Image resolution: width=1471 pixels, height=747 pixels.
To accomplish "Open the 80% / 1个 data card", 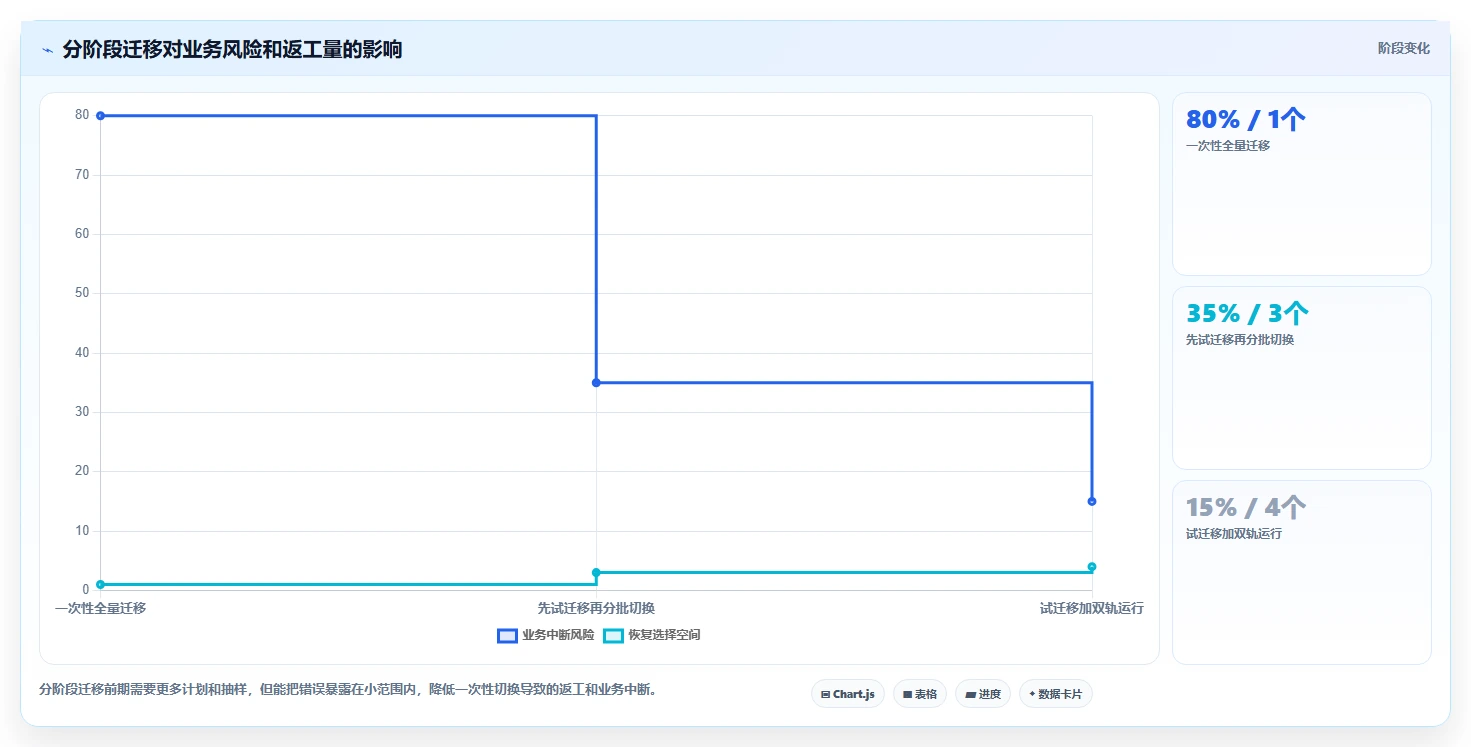I will point(1302,184).
